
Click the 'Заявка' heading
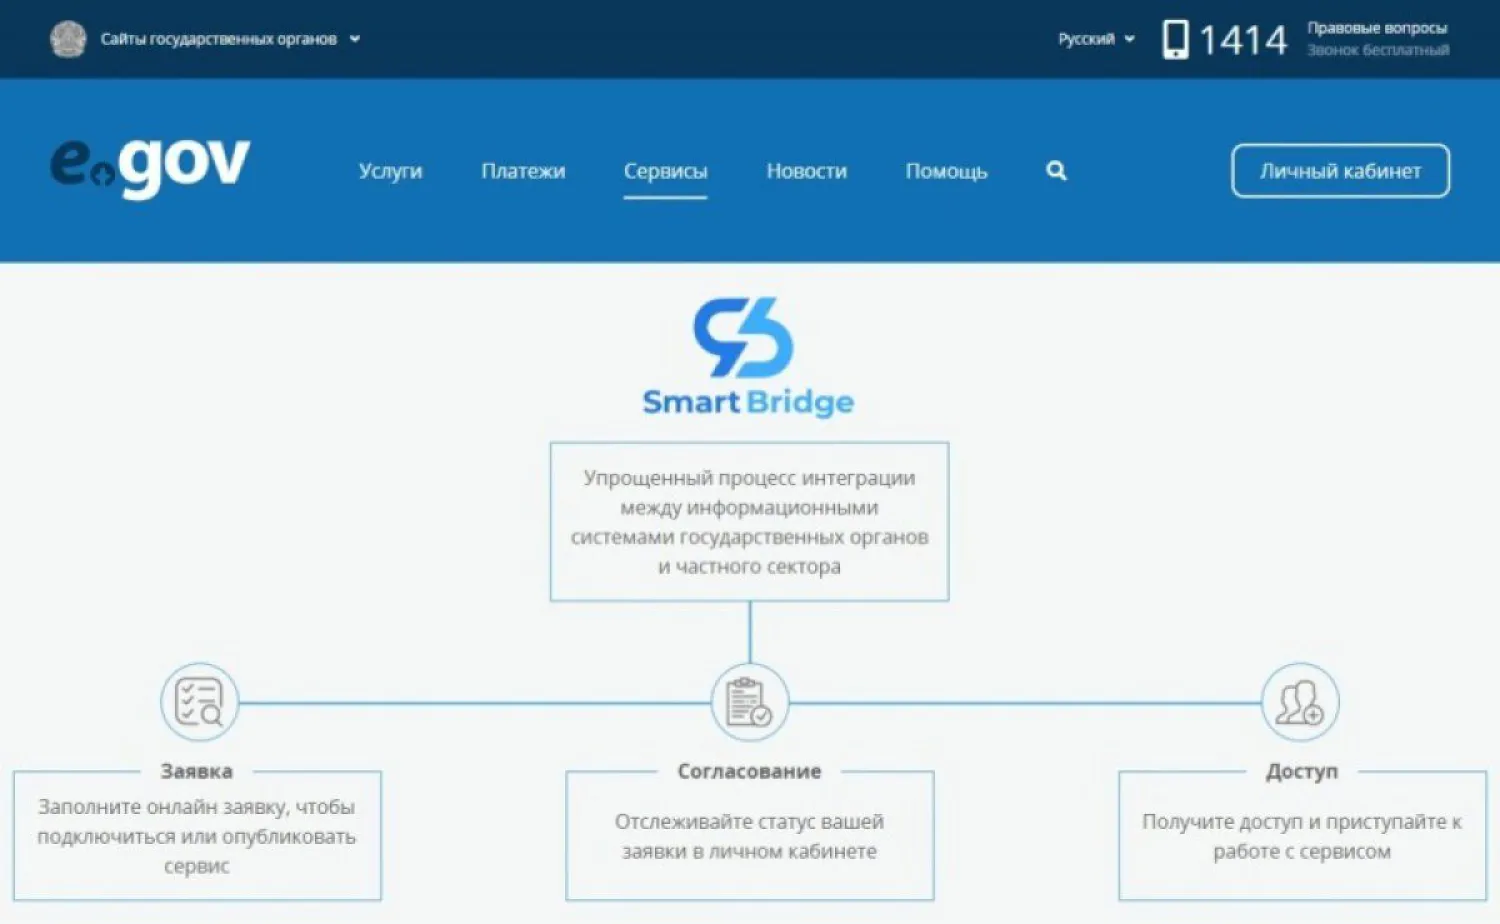pos(197,771)
